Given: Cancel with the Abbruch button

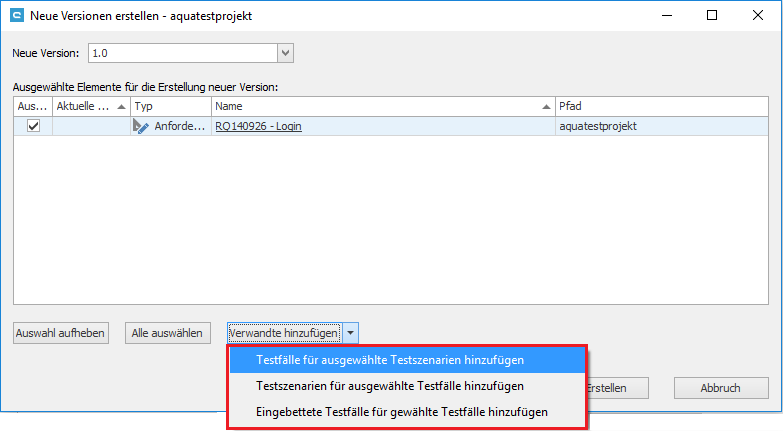Looking at the screenshot, I should click(x=720, y=388).
